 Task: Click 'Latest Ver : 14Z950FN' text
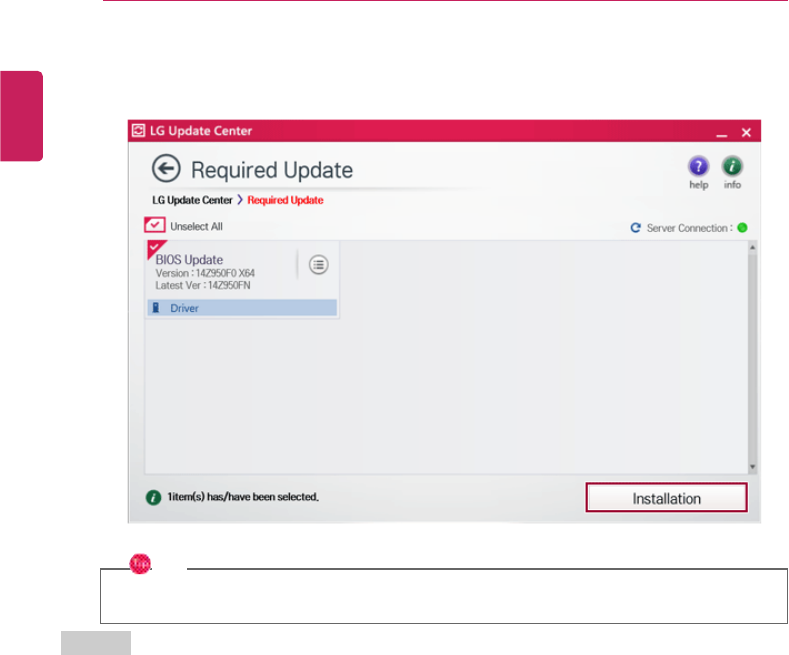tap(203, 285)
